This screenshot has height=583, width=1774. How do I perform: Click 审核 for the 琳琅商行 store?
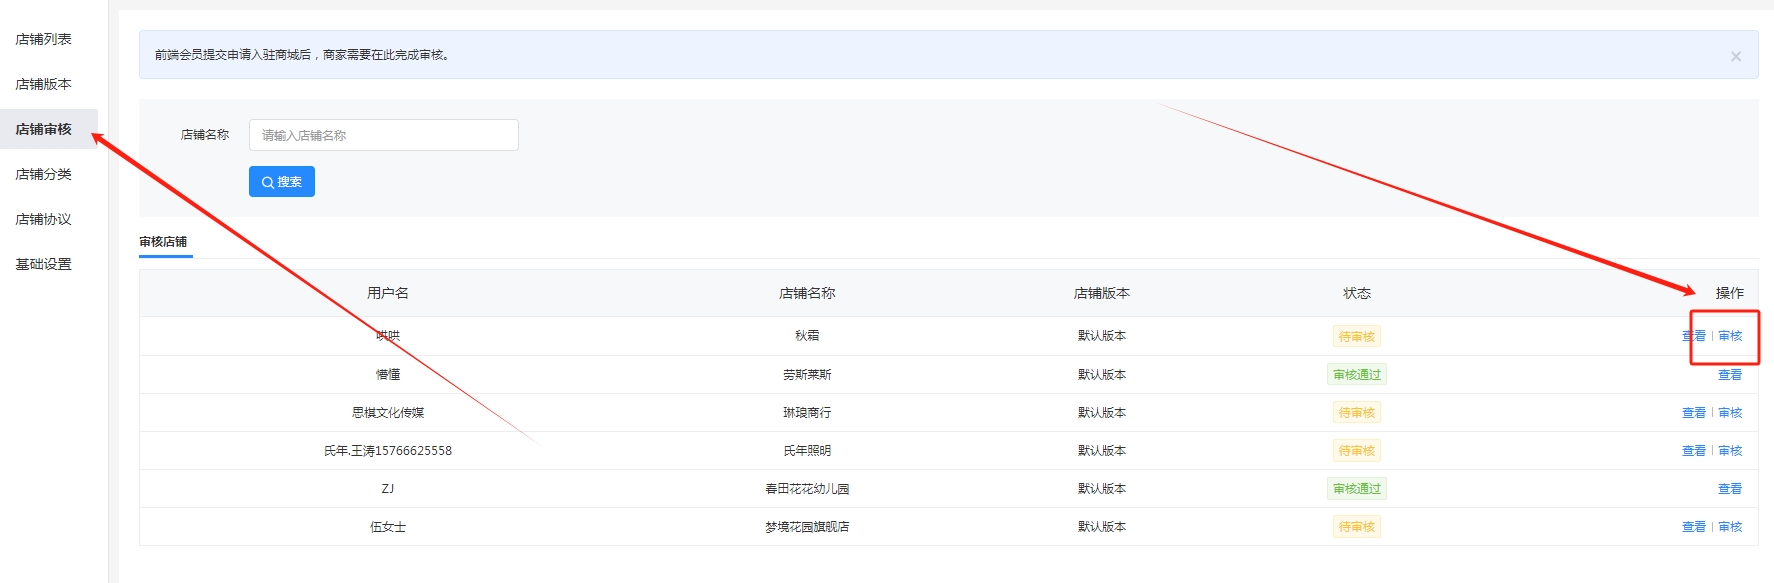[x=1730, y=413]
